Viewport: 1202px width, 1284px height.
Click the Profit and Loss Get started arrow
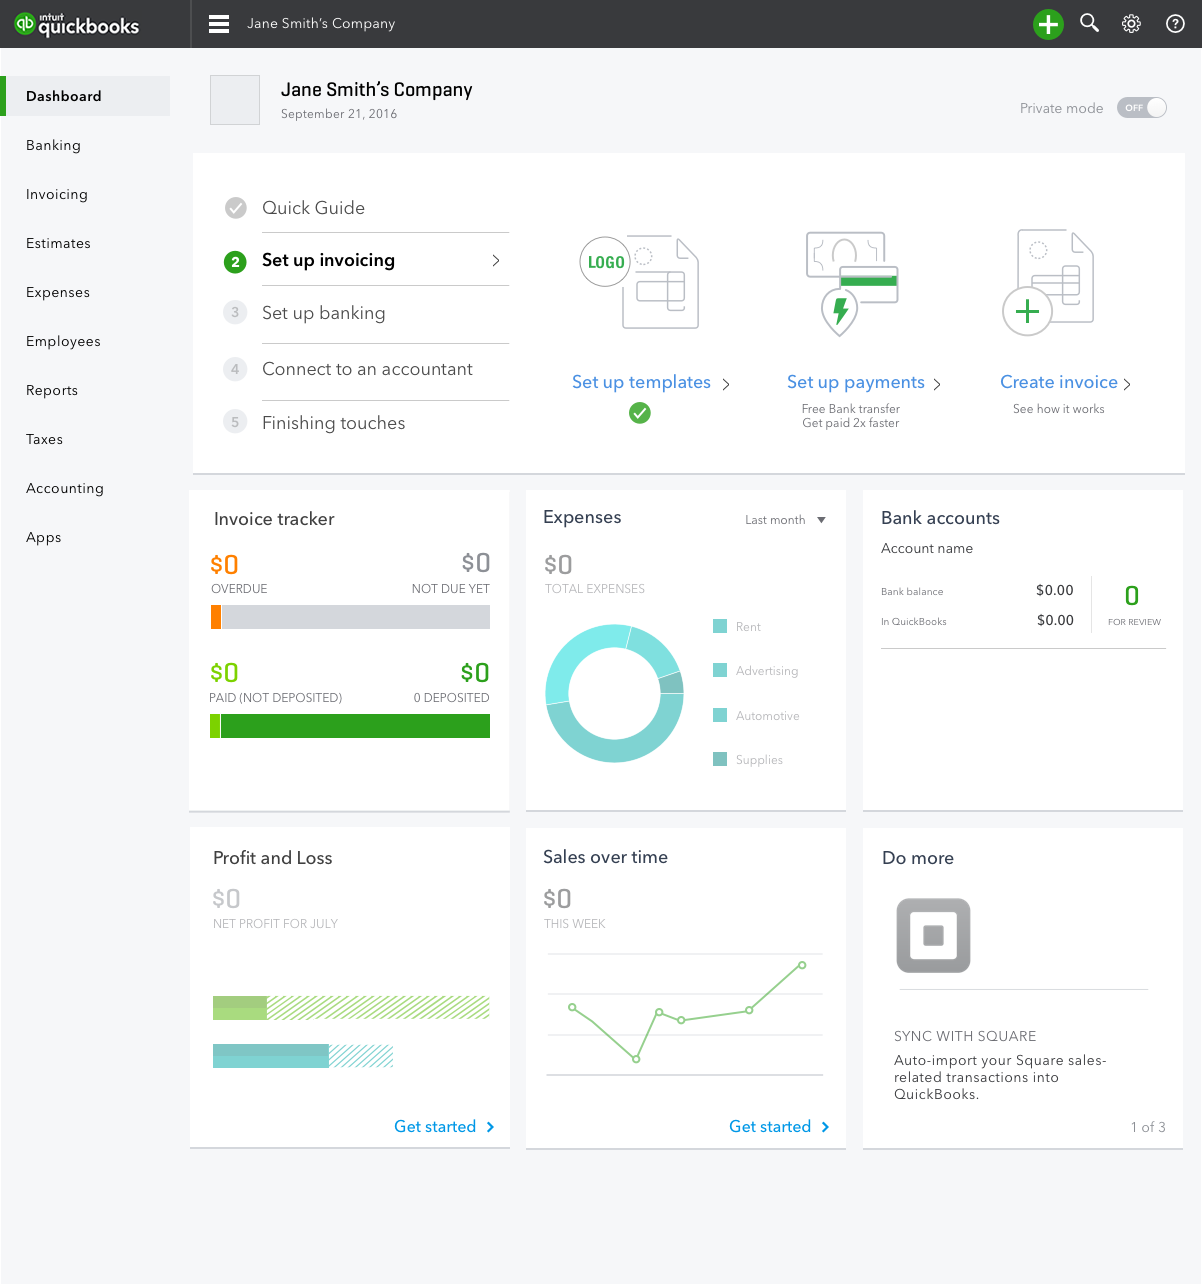tap(490, 1127)
